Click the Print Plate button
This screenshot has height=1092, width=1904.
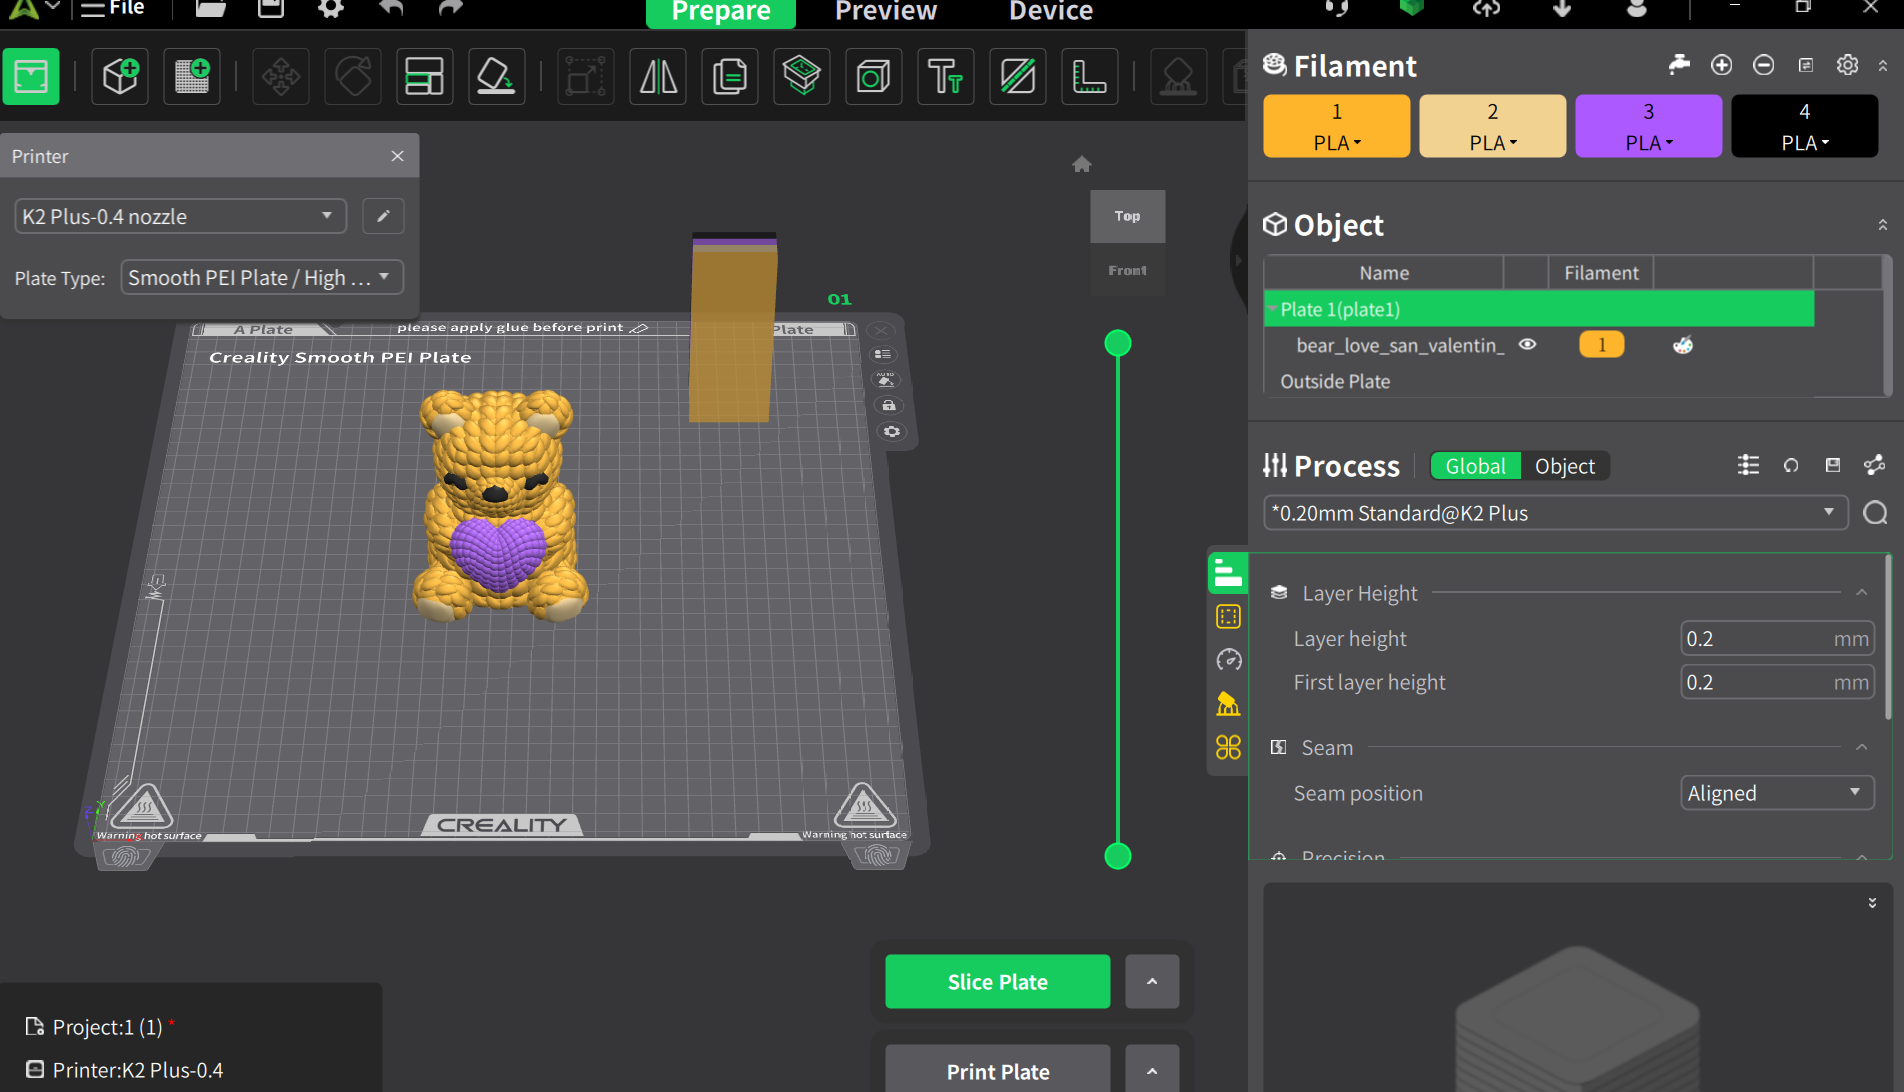pyautogui.click(x=997, y=1070)
